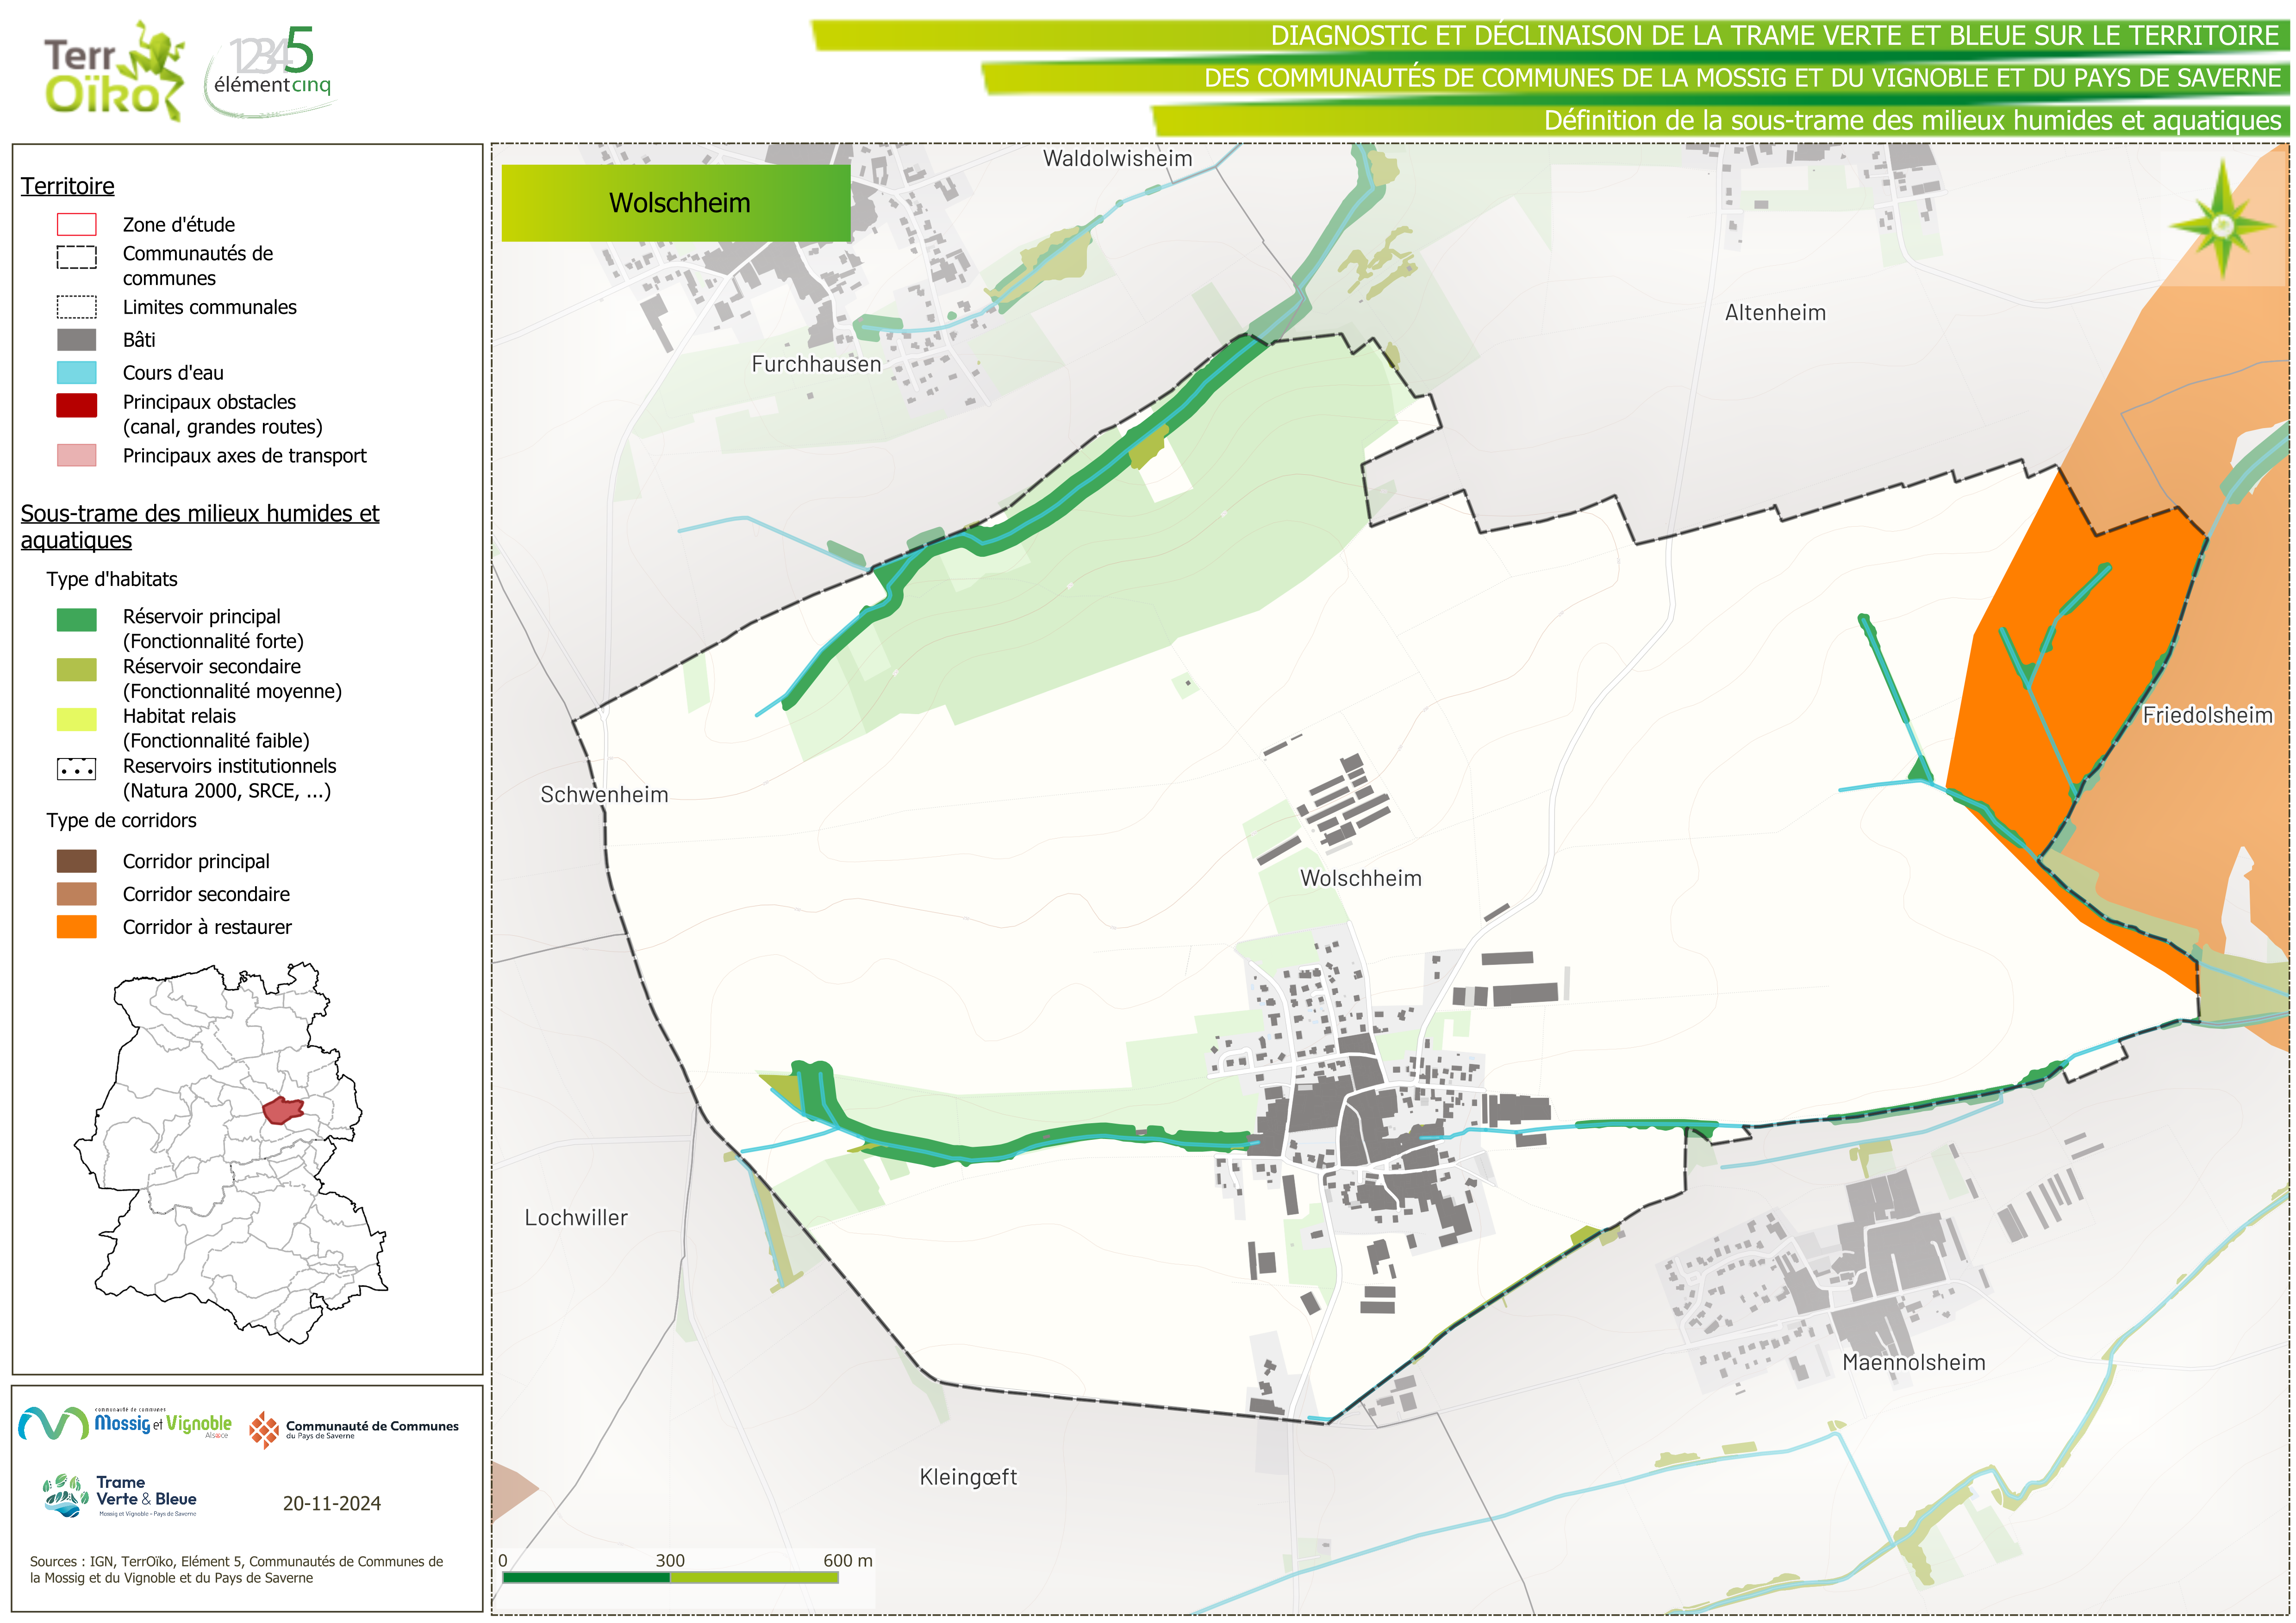The image size is (2296, 1623).
Task: Click the dashed Communautés de communes symbol
Action: pos(76,257)
